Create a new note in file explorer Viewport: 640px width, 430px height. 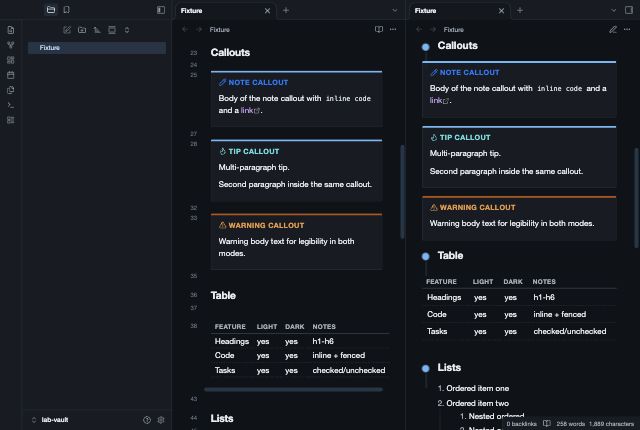coord(67,30)
